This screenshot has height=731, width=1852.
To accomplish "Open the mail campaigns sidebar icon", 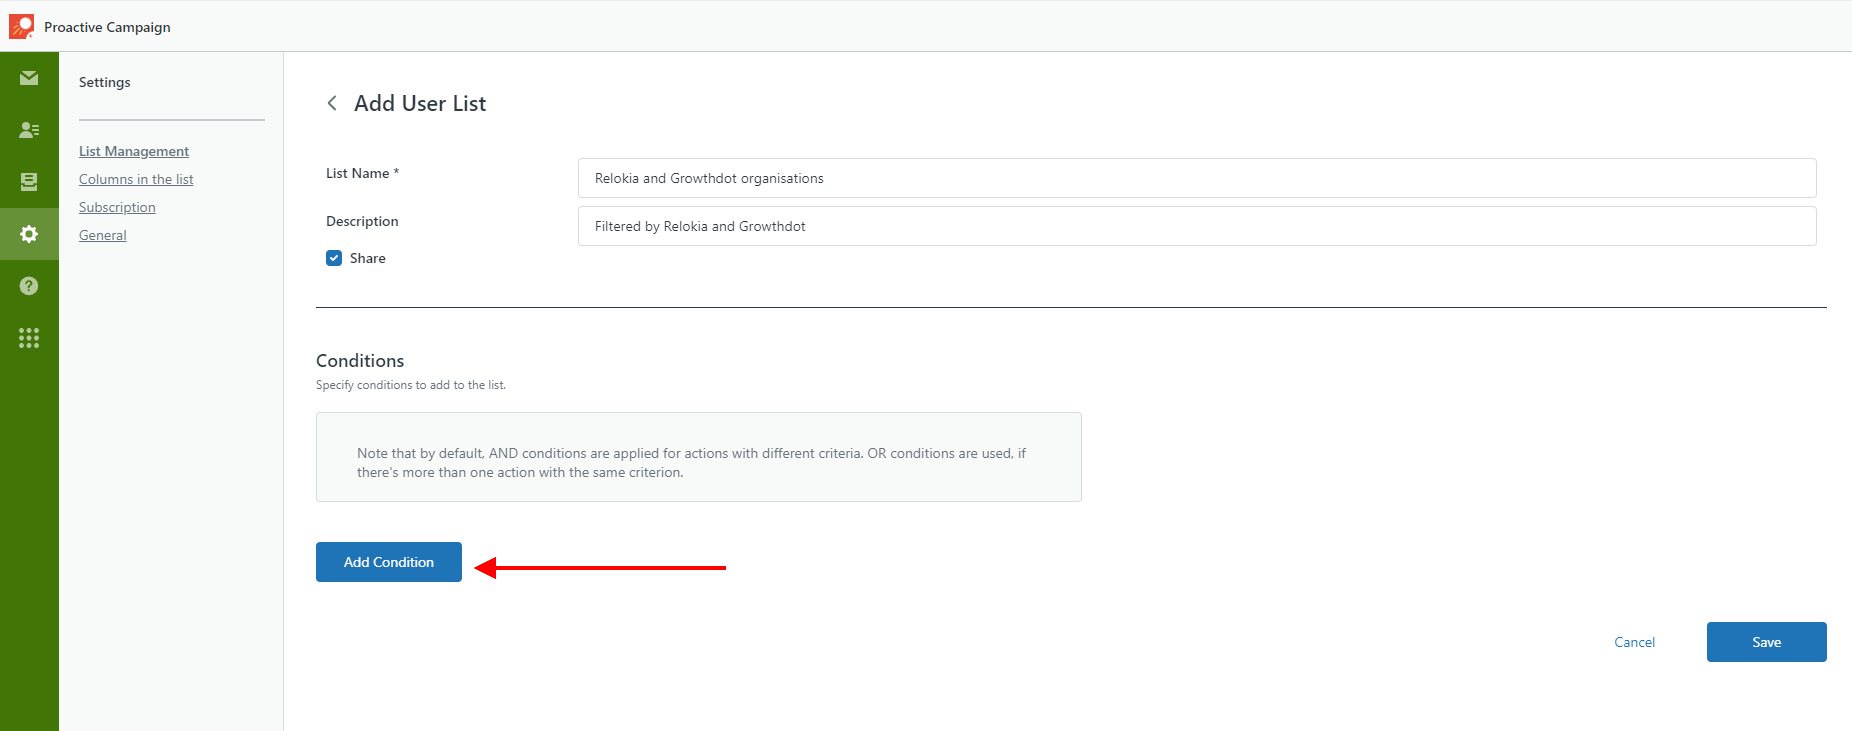I will (x=29, y=78).
